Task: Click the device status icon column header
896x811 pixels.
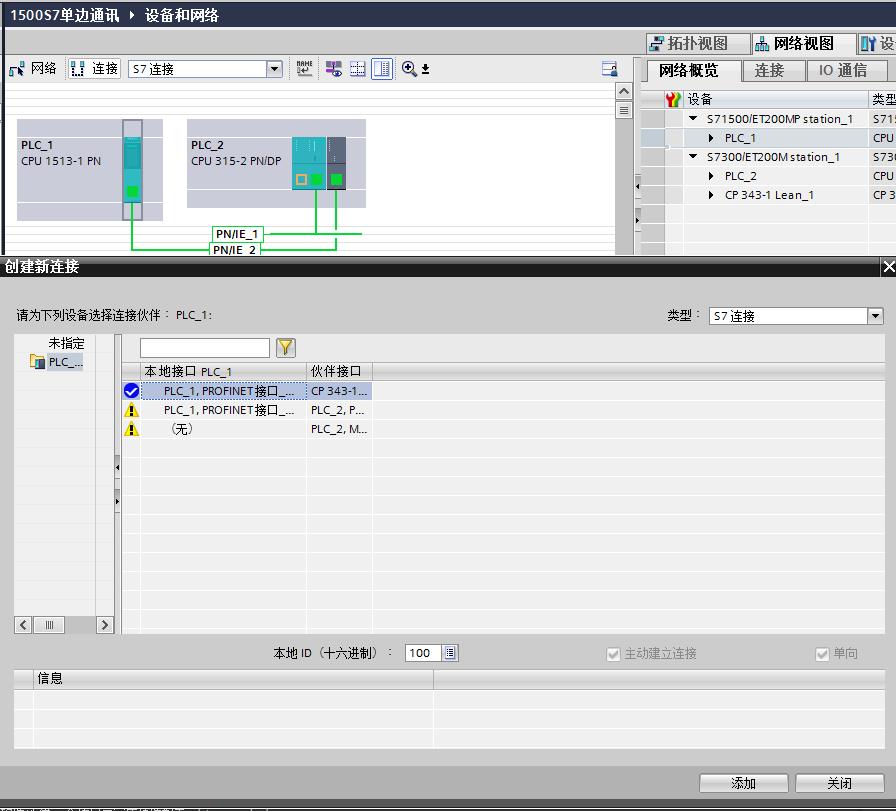Action: [673, 99]
